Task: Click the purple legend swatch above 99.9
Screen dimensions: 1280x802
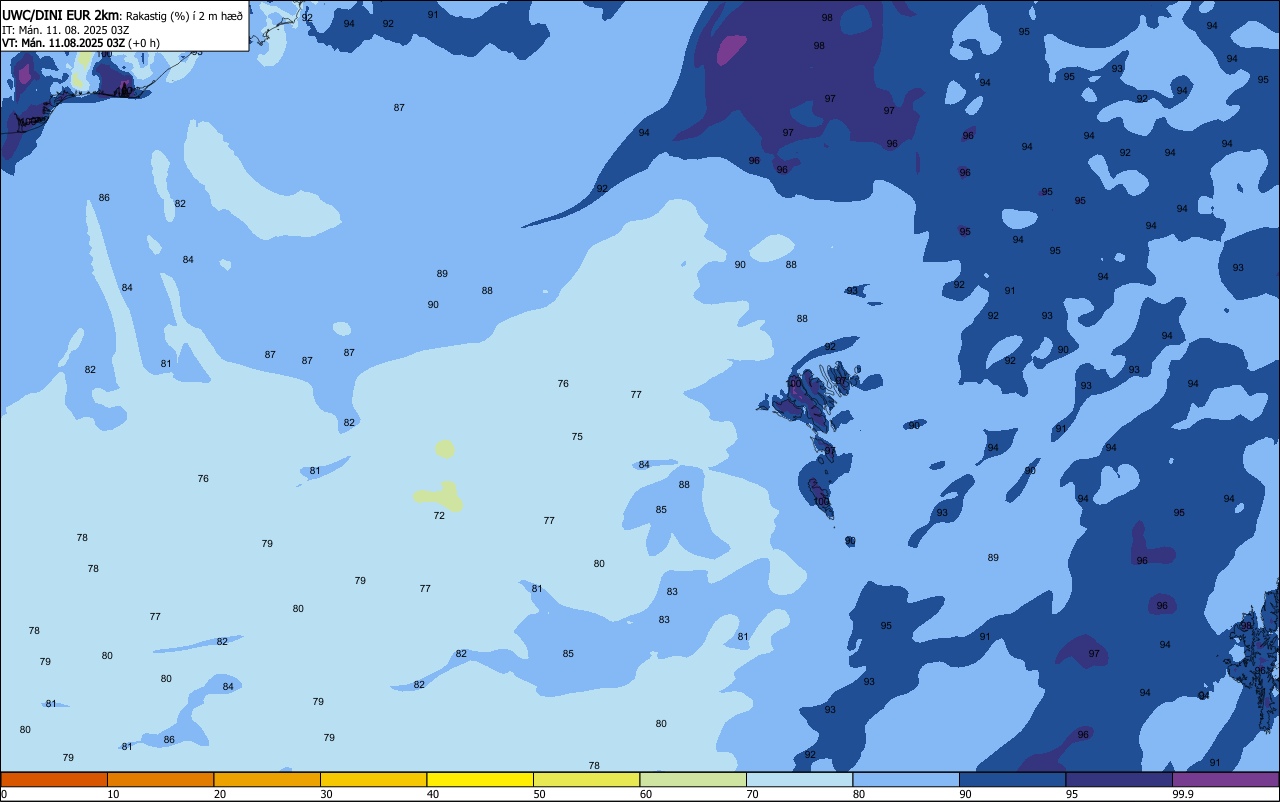Action: click(1225, 779)
